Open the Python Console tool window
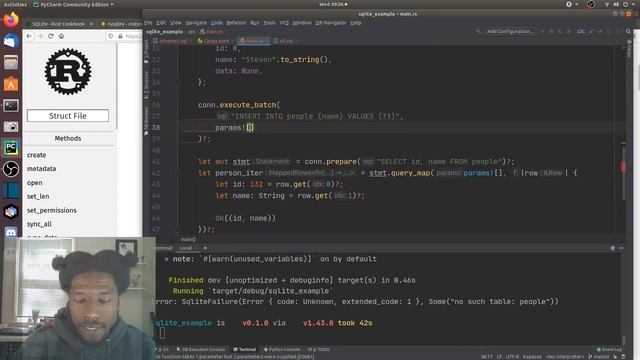640x360 pixels. point(282,349)
